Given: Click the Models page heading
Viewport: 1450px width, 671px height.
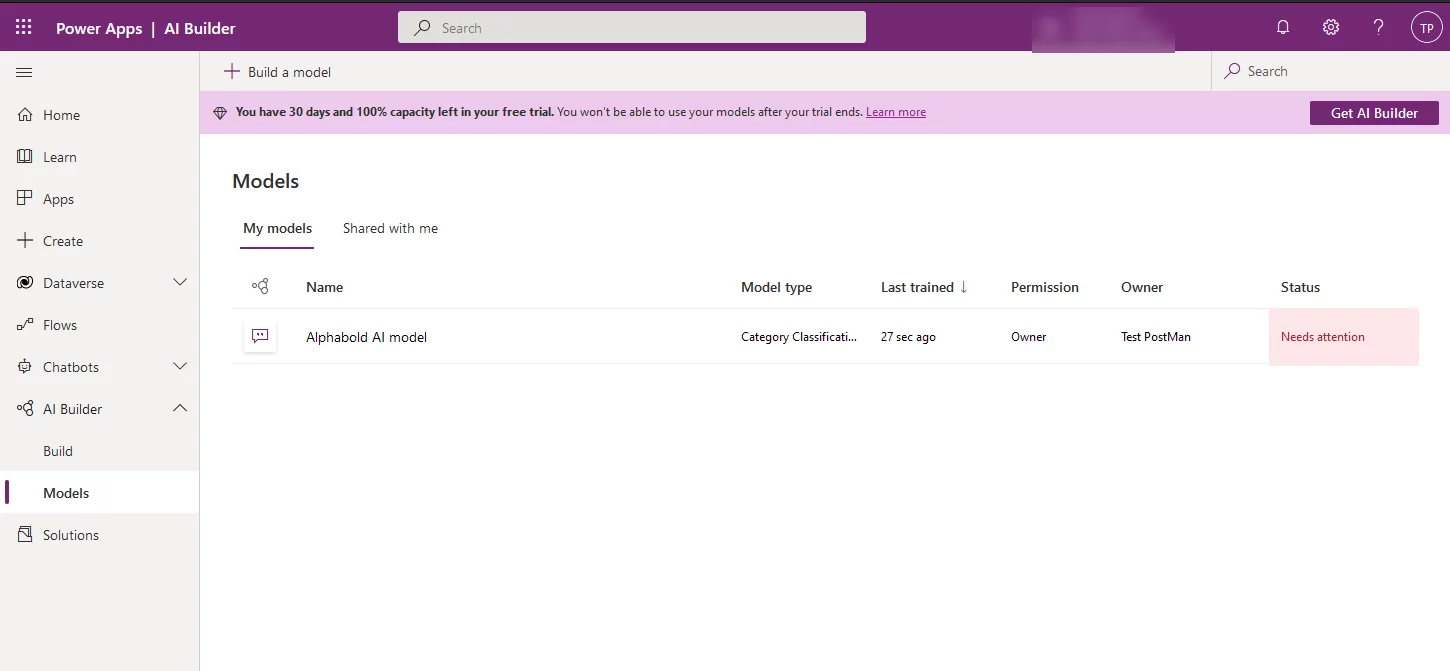Looking at the screenshot, I should (266, 181).
